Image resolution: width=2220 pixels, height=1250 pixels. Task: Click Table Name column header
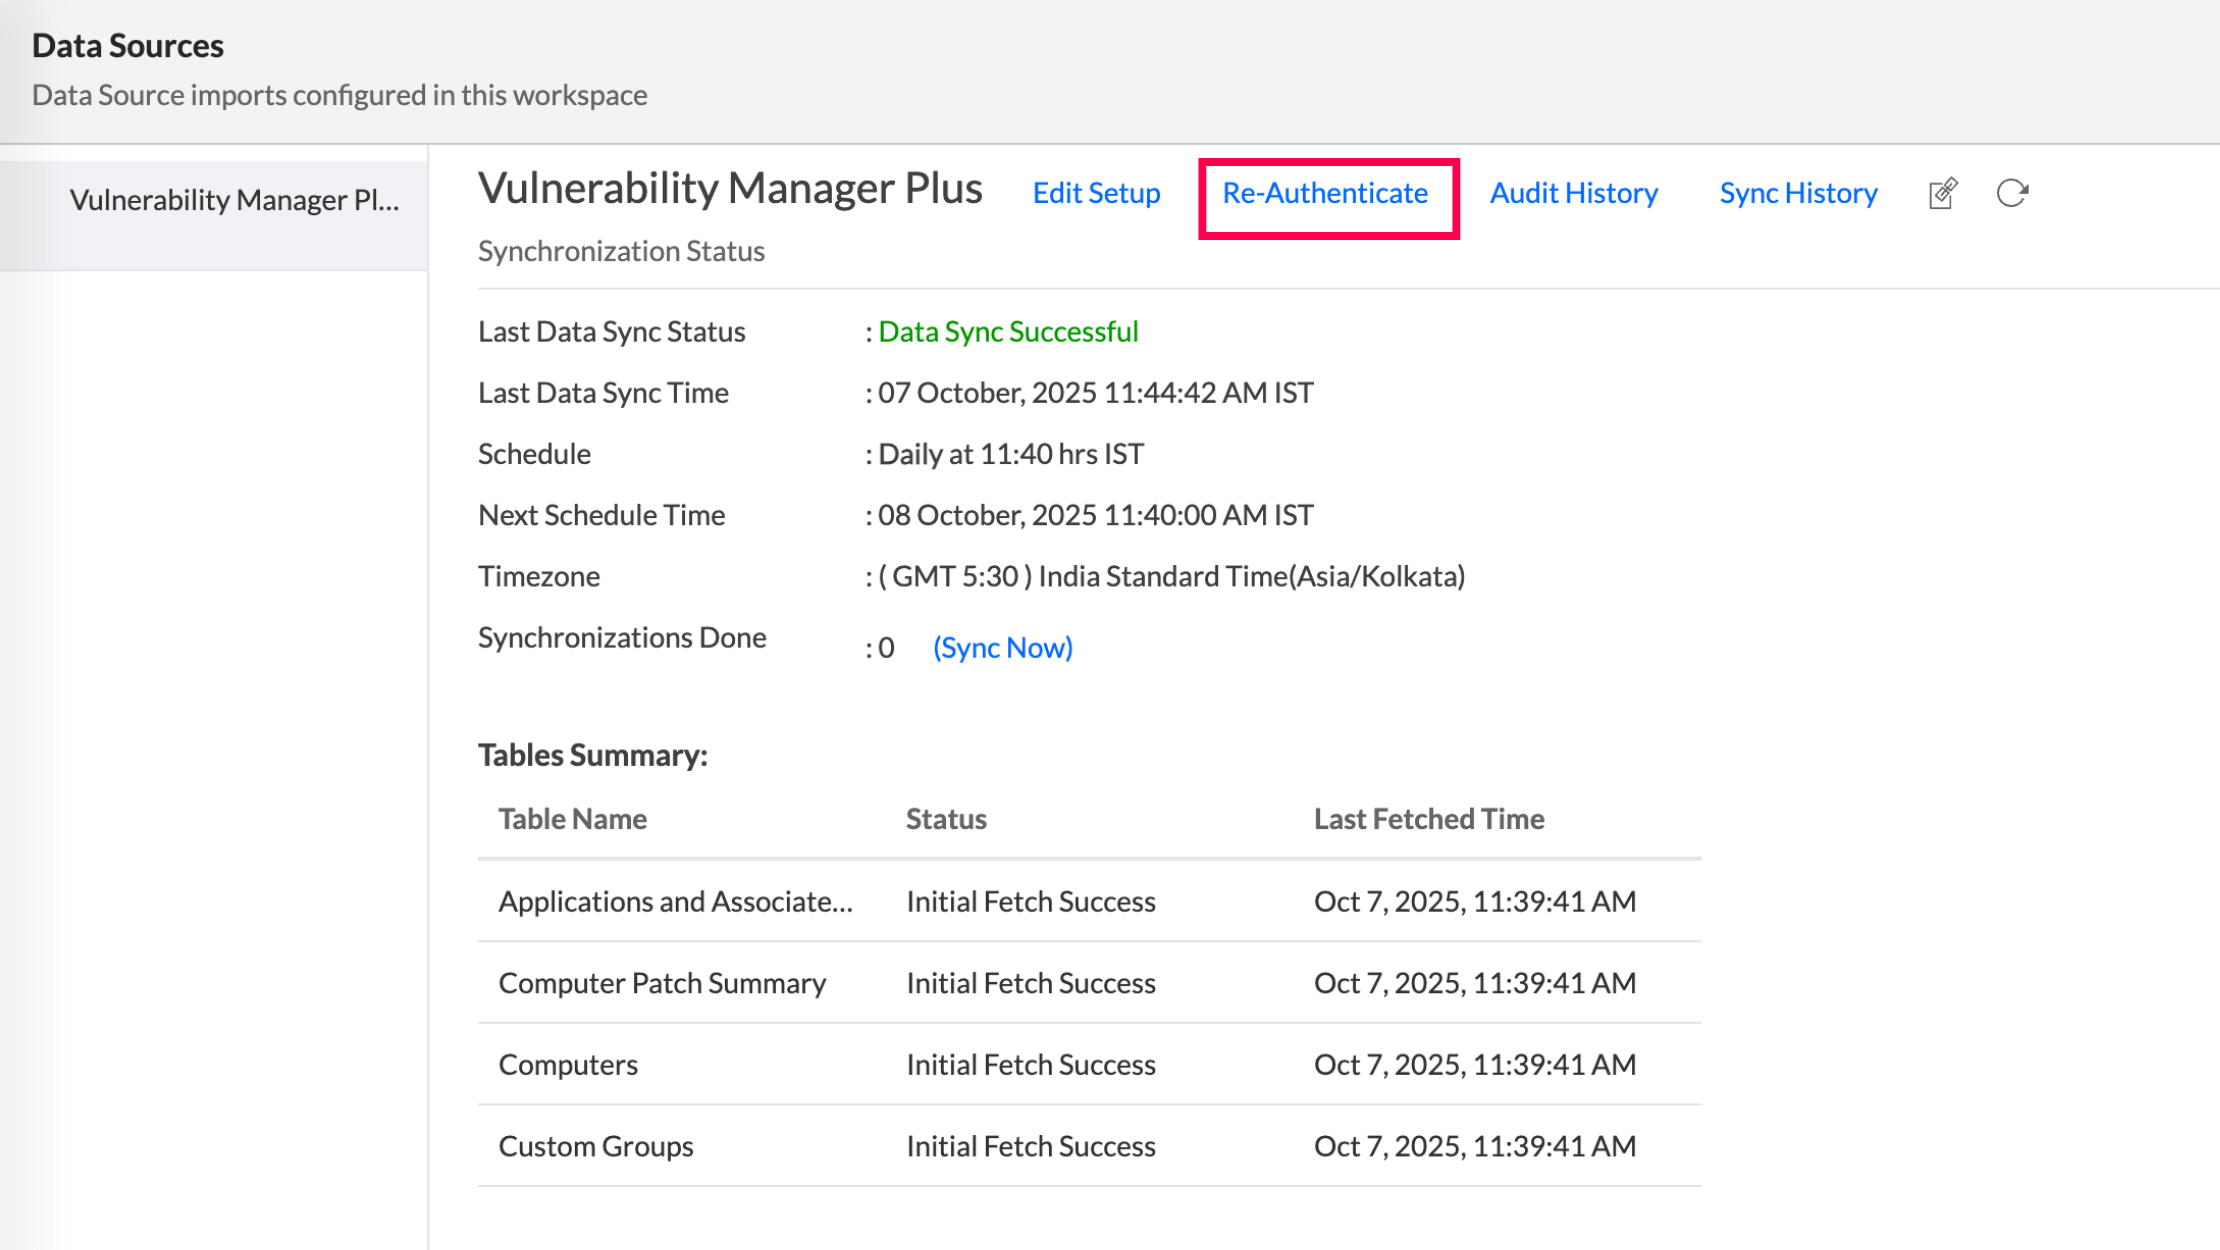[572, 819]
